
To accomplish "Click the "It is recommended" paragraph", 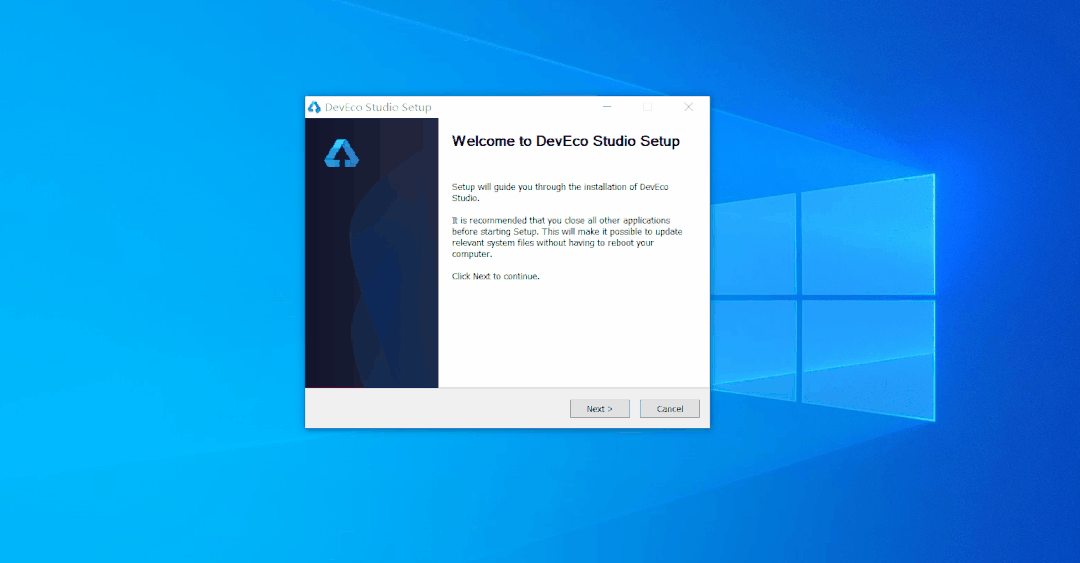I will click(567, 237).
